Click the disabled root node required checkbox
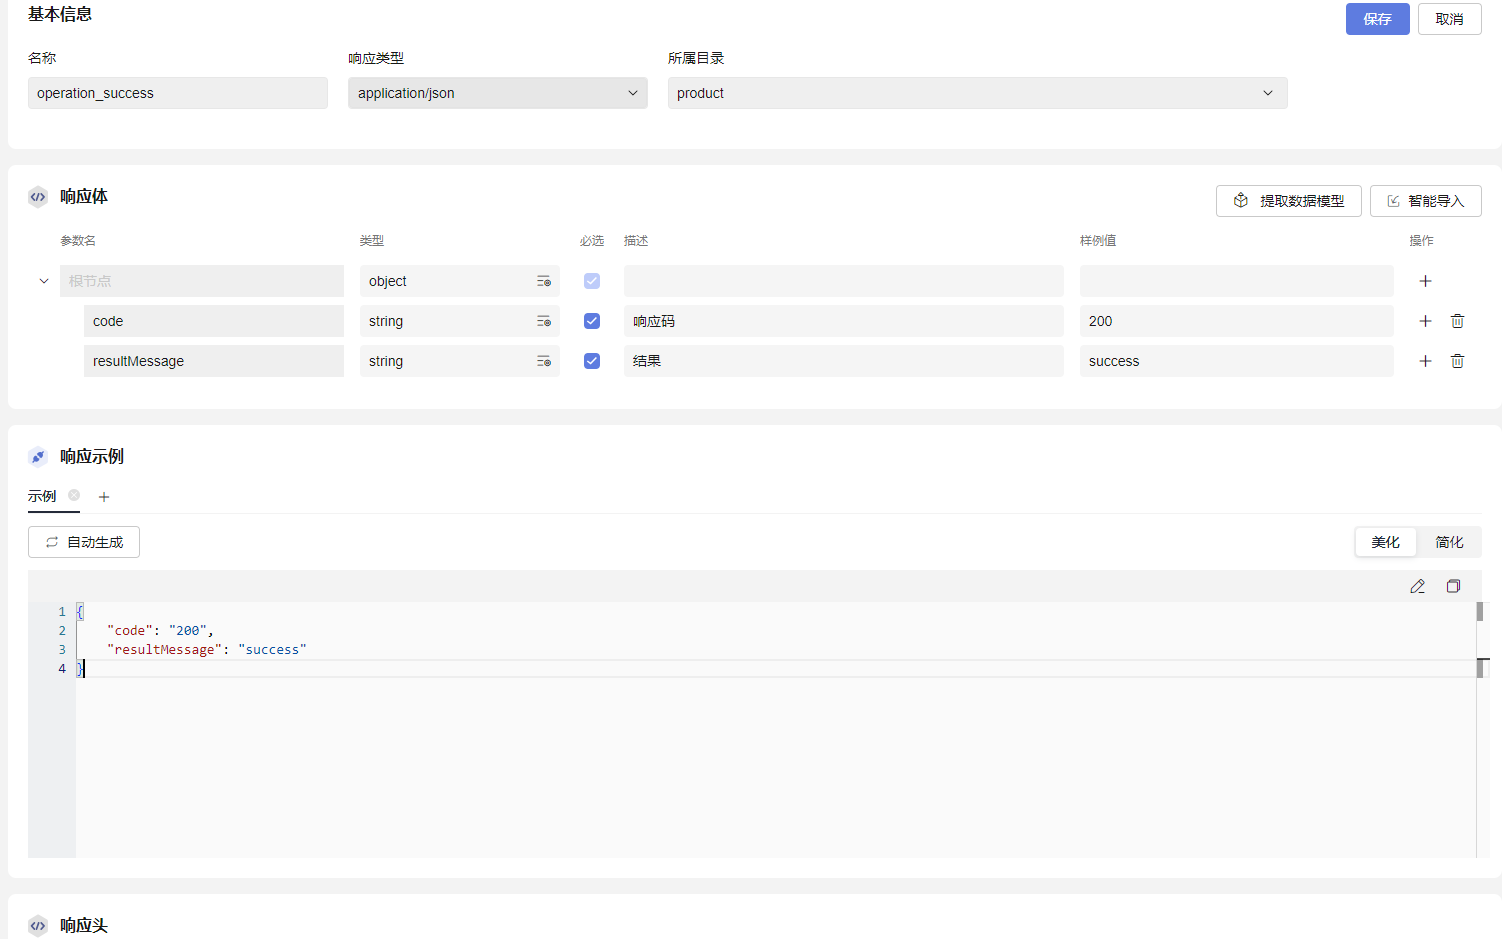1502x939 pixels. coord(592,281)
